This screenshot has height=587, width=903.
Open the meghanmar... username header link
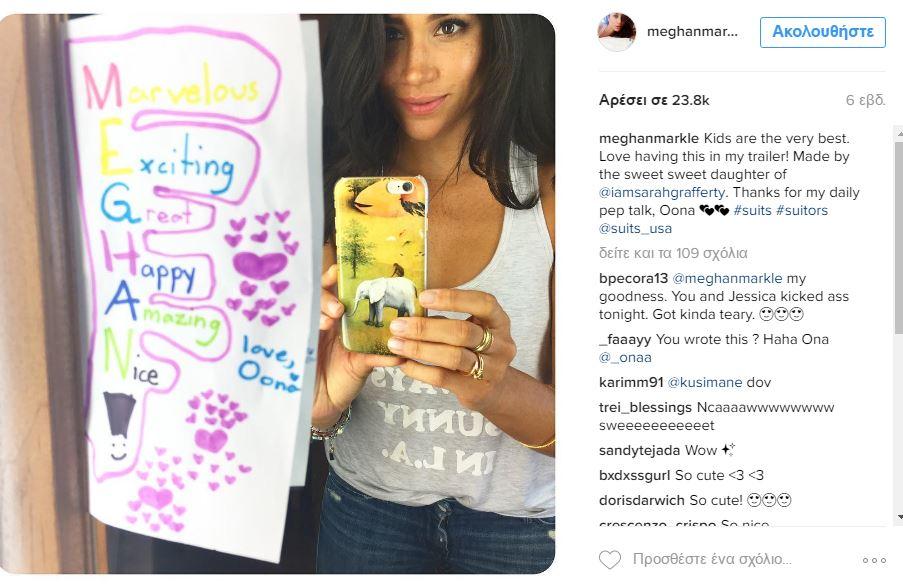click(692, 31)
